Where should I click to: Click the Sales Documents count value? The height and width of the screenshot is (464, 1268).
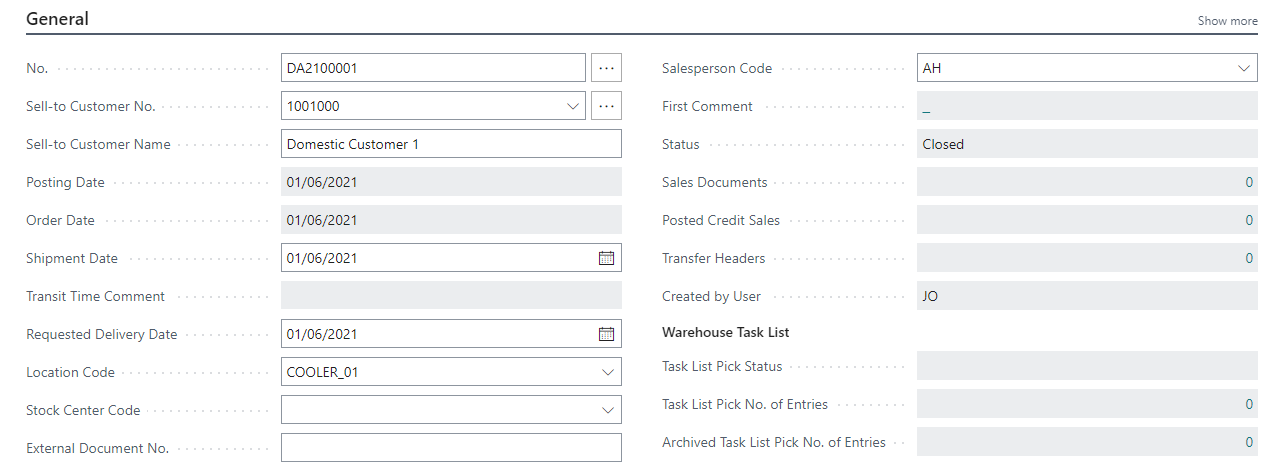1248,182
